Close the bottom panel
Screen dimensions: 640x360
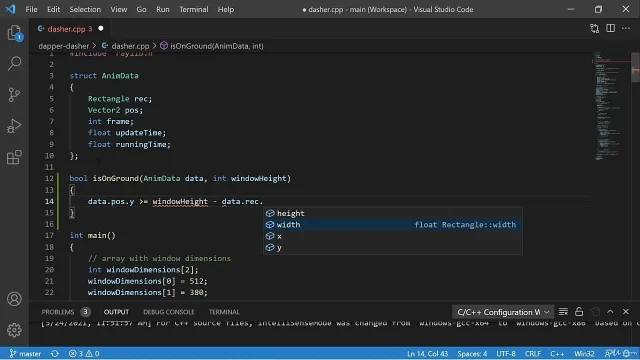coord(626,312)
